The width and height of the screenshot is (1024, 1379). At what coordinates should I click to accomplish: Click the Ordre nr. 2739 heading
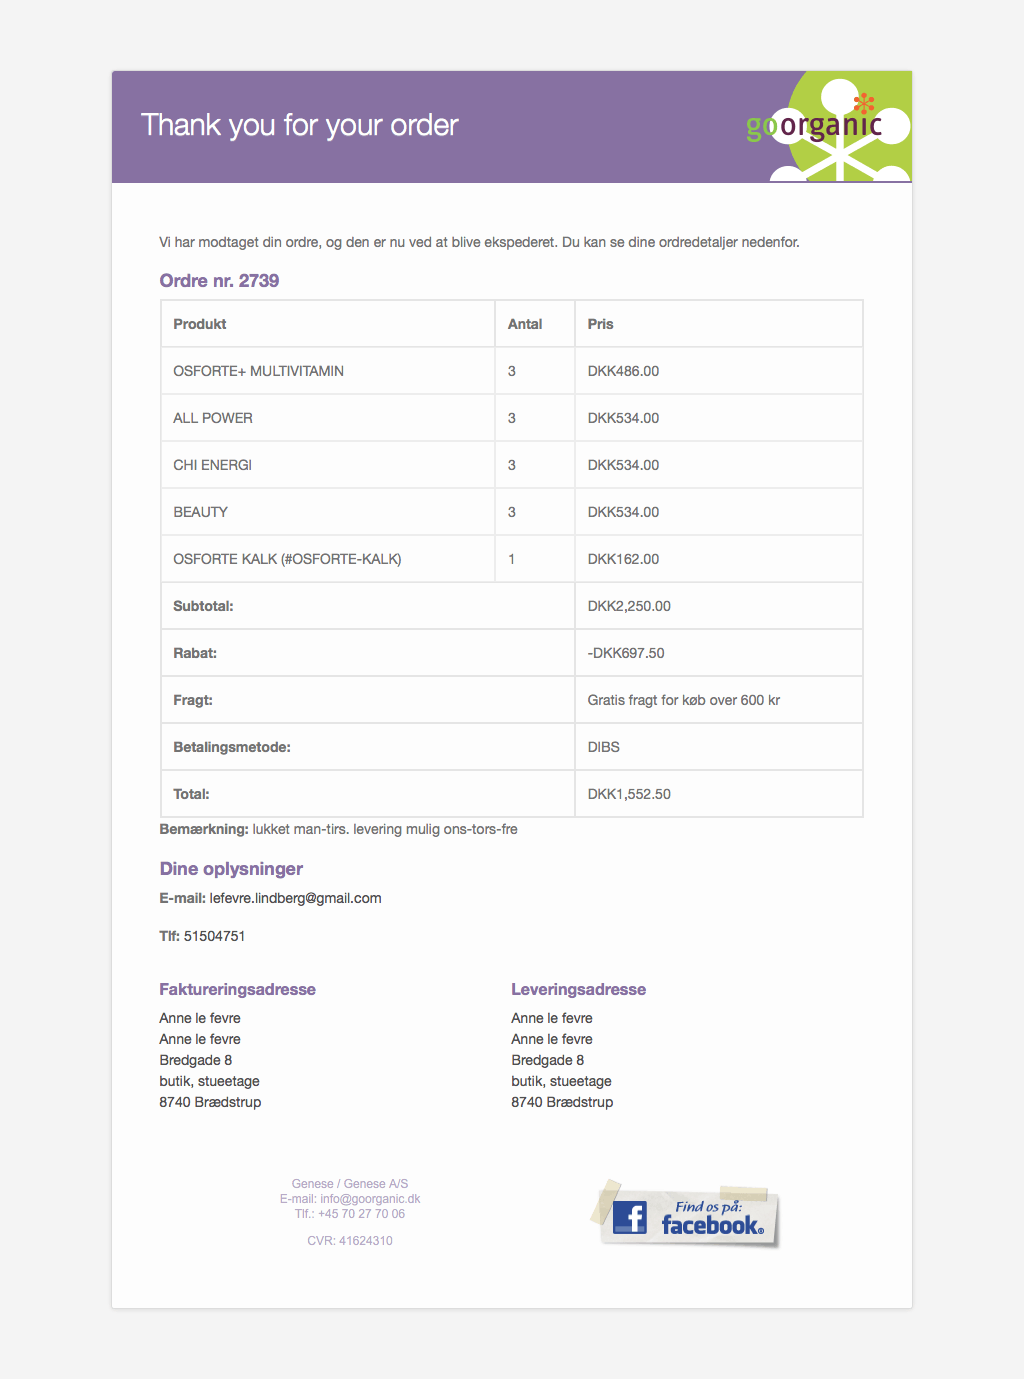click(x=219, y=281)
